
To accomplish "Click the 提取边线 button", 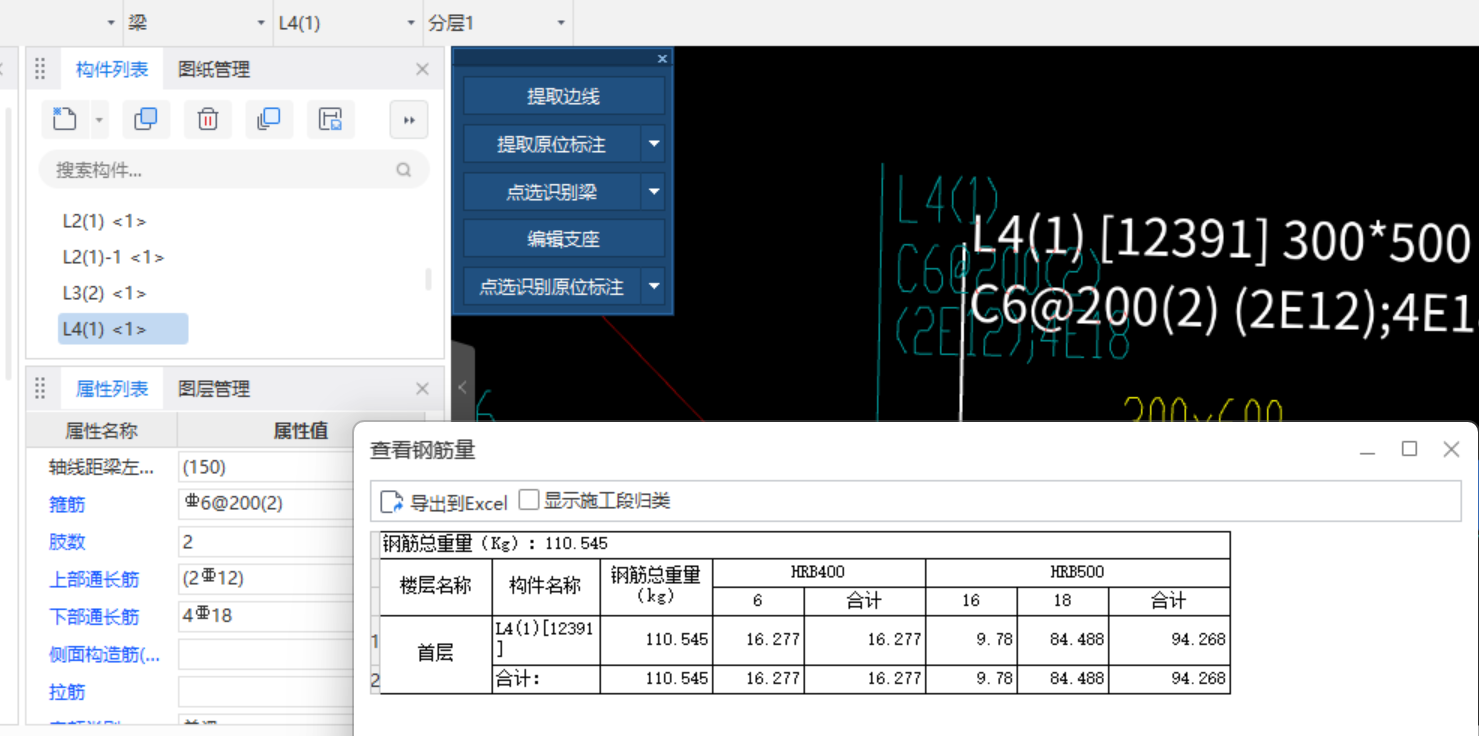I will coord(564,97).
